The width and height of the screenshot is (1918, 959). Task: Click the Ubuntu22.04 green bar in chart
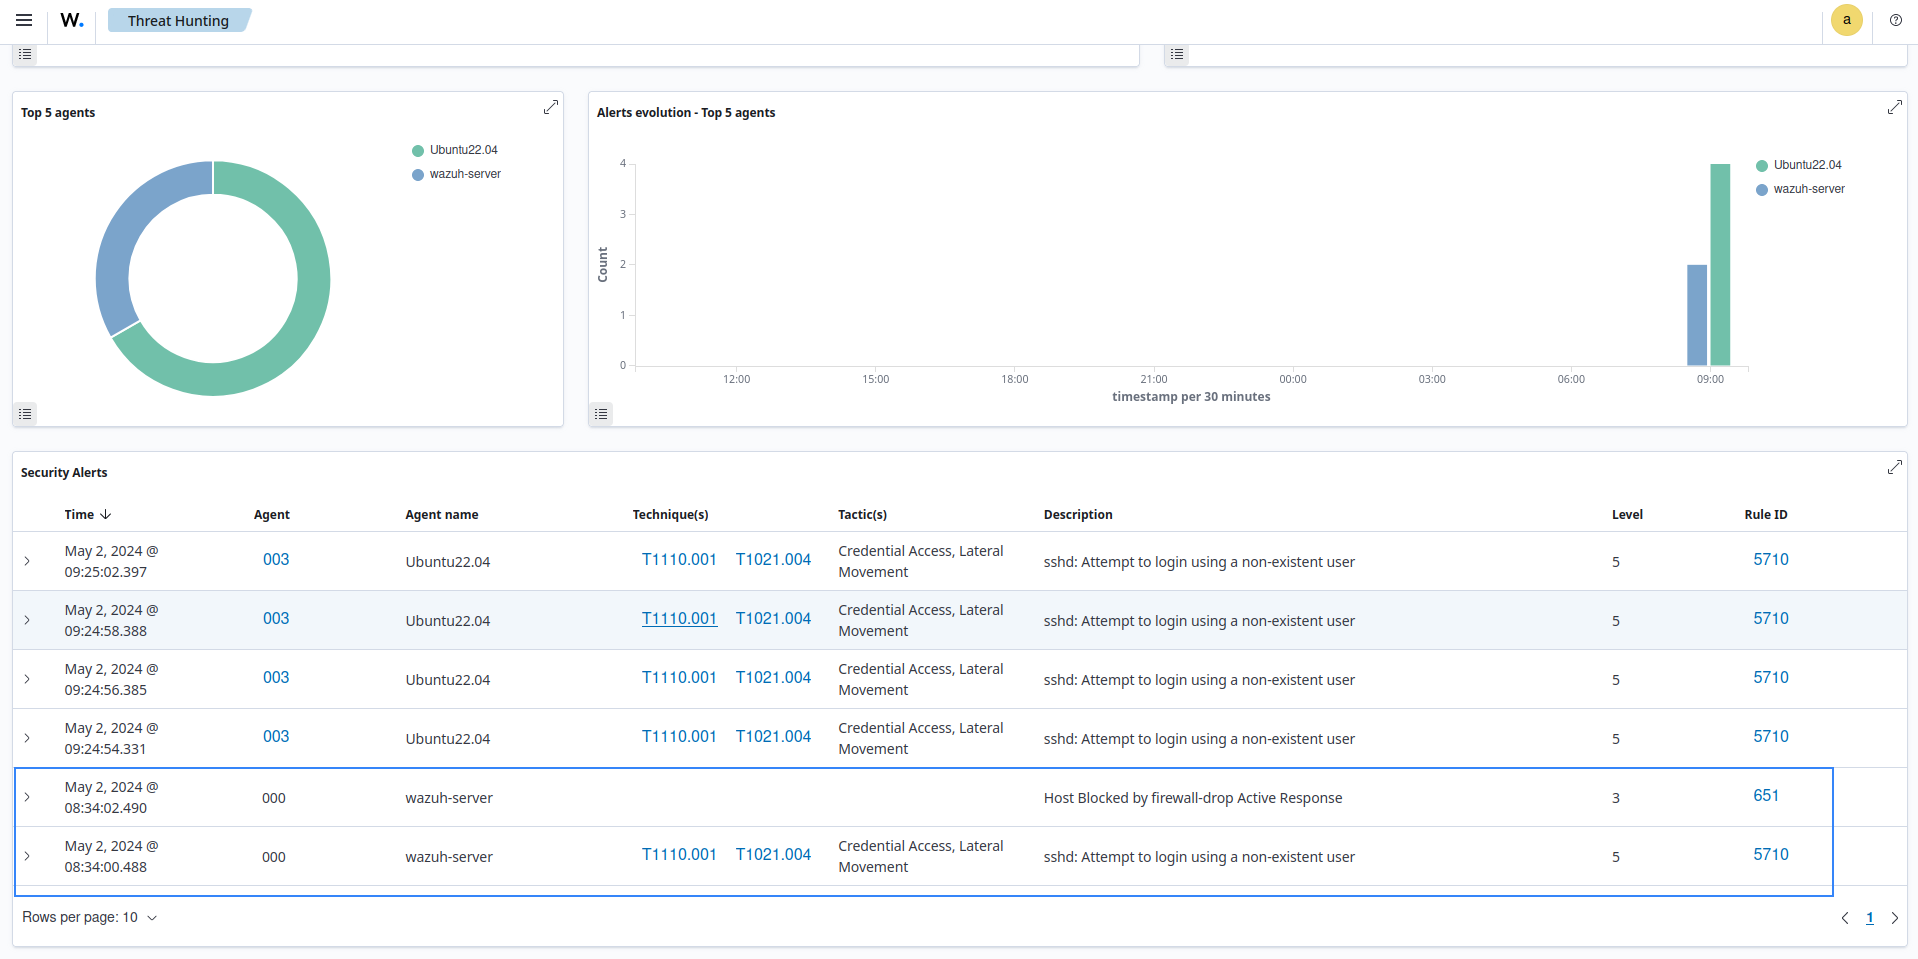pyautogui.click(x=1719, y=265)
